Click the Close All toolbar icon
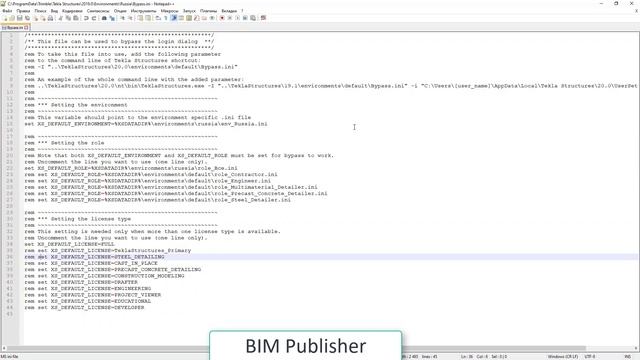640x360 pixels. click(43, 18)
